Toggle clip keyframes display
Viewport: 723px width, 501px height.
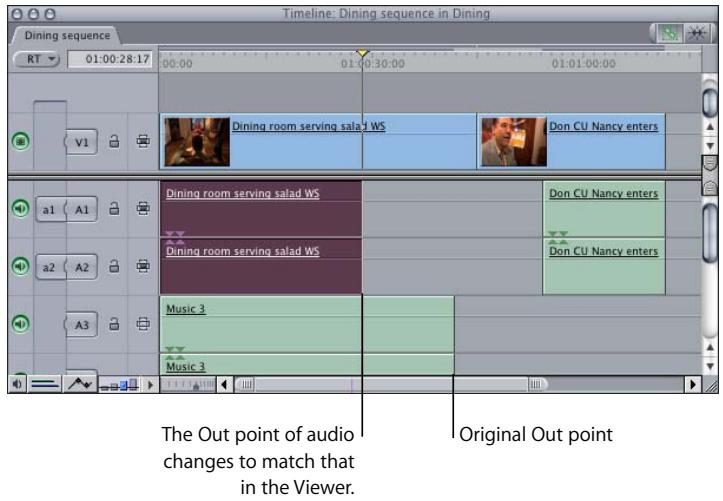pos(45,384)
